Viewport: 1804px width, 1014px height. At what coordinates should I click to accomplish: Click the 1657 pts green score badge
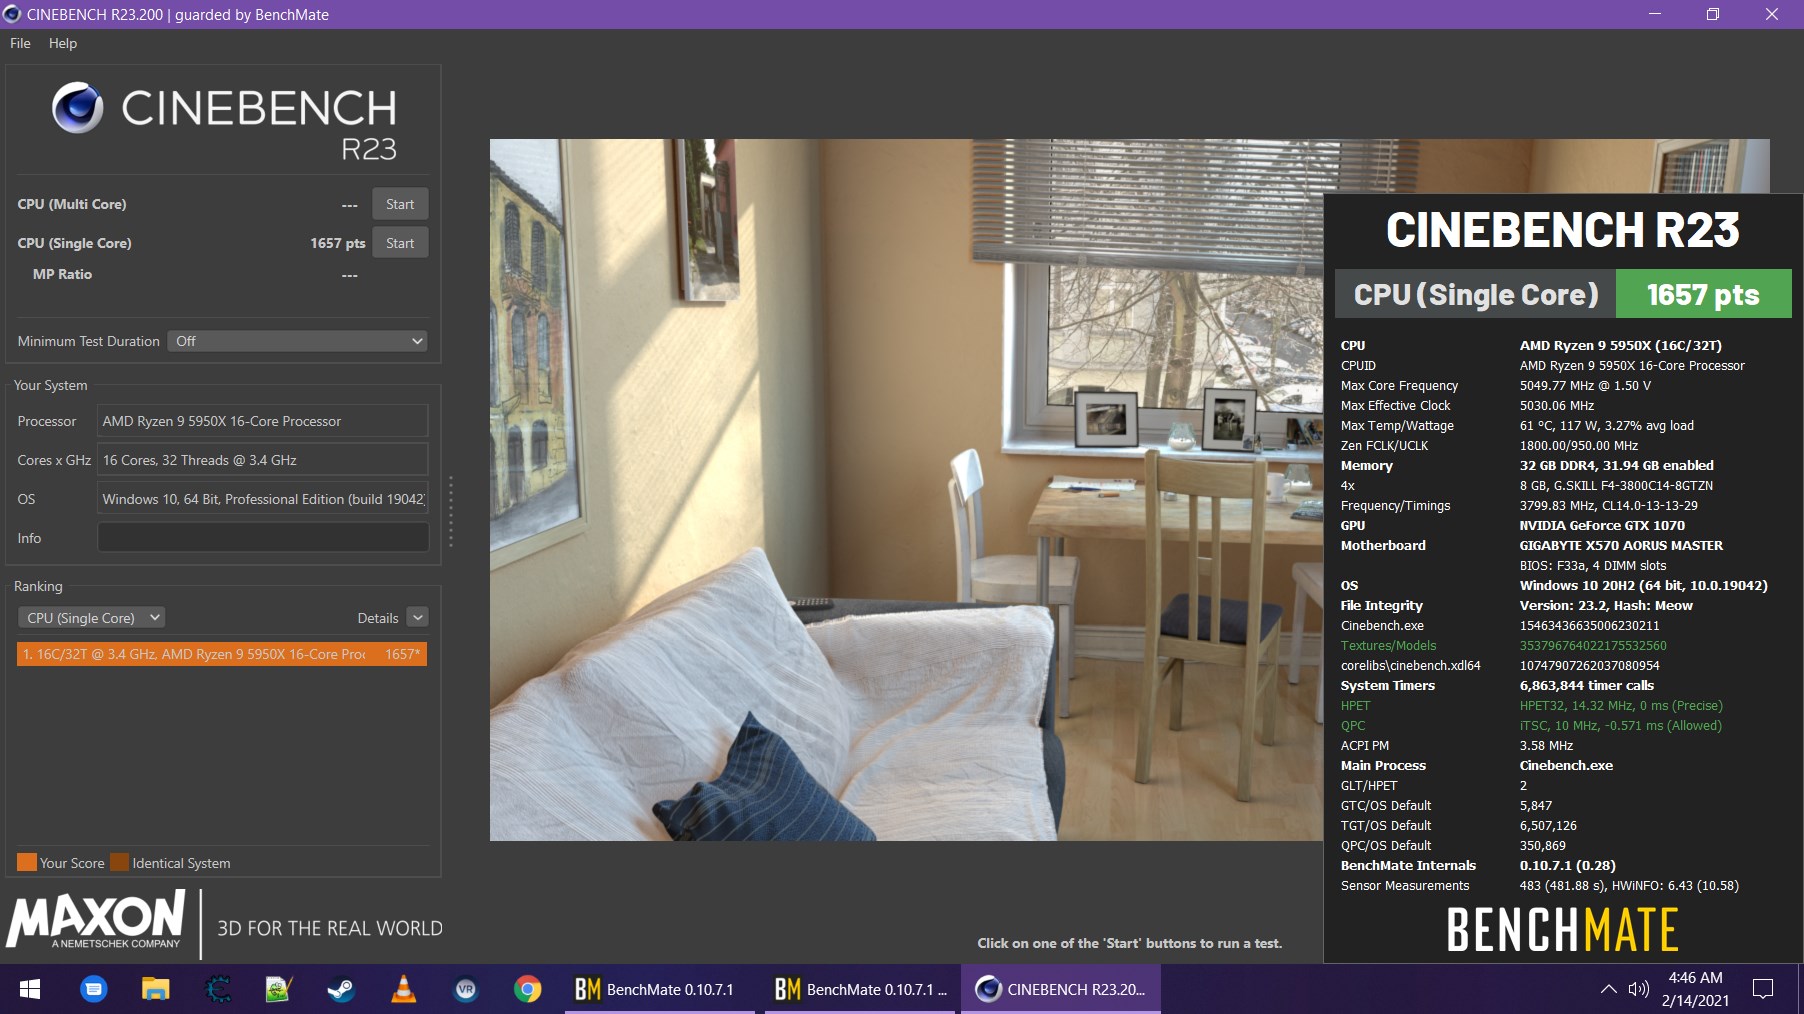(x=1703, y=295)
